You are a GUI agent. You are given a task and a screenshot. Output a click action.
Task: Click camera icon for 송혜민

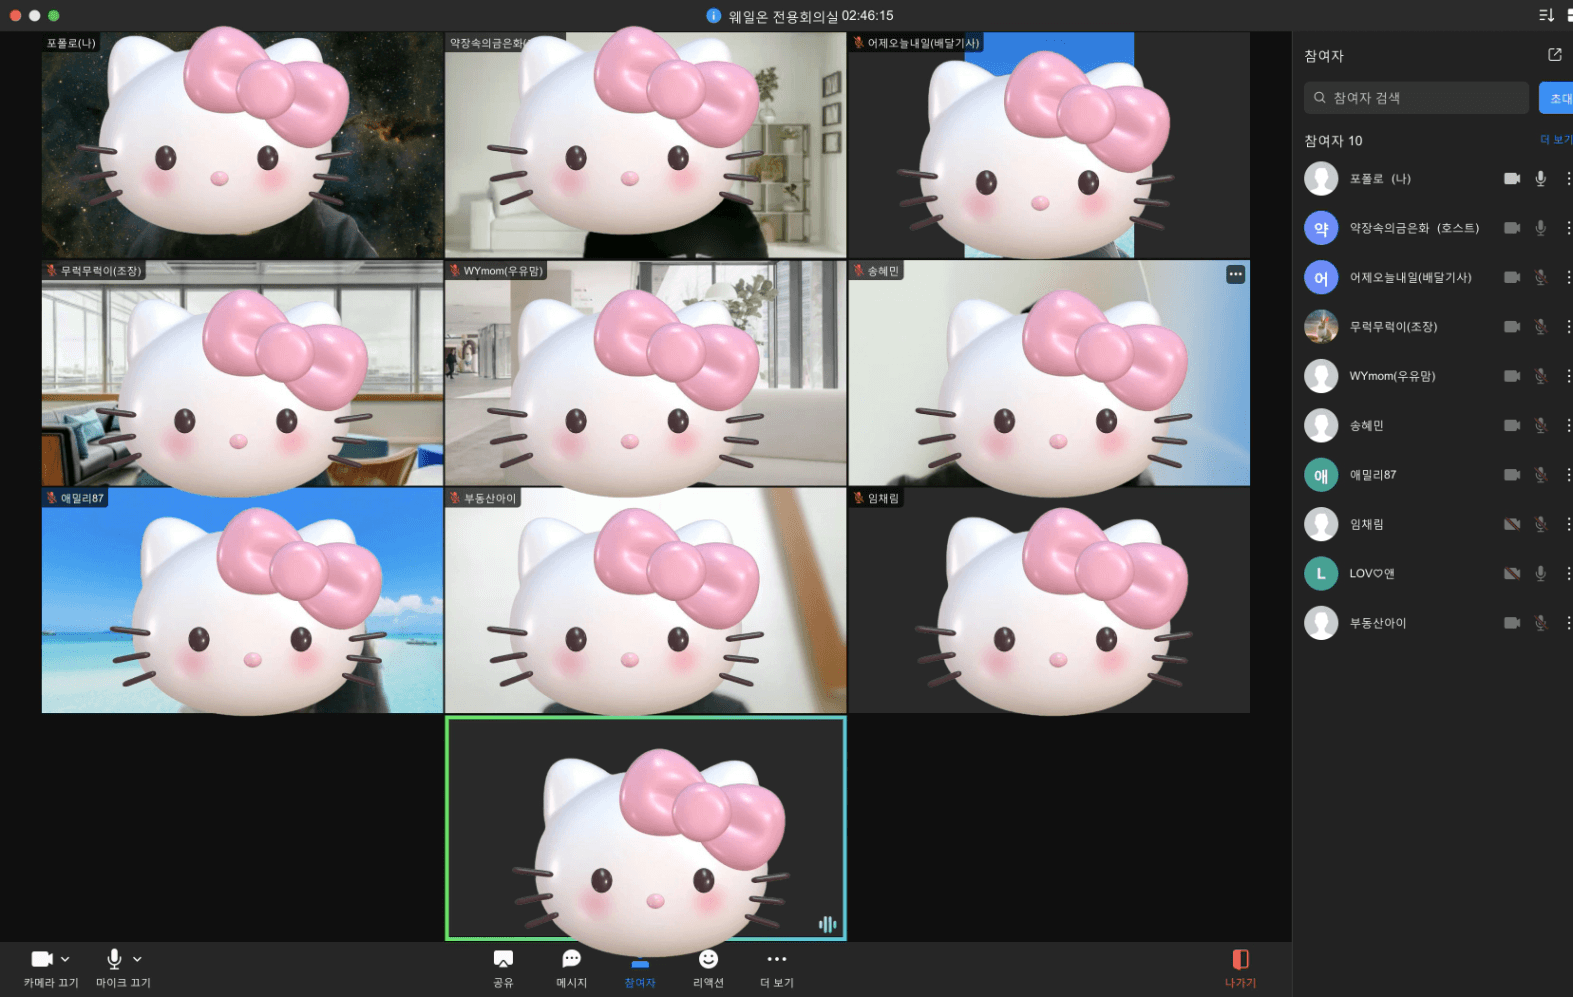point(1512,425)
